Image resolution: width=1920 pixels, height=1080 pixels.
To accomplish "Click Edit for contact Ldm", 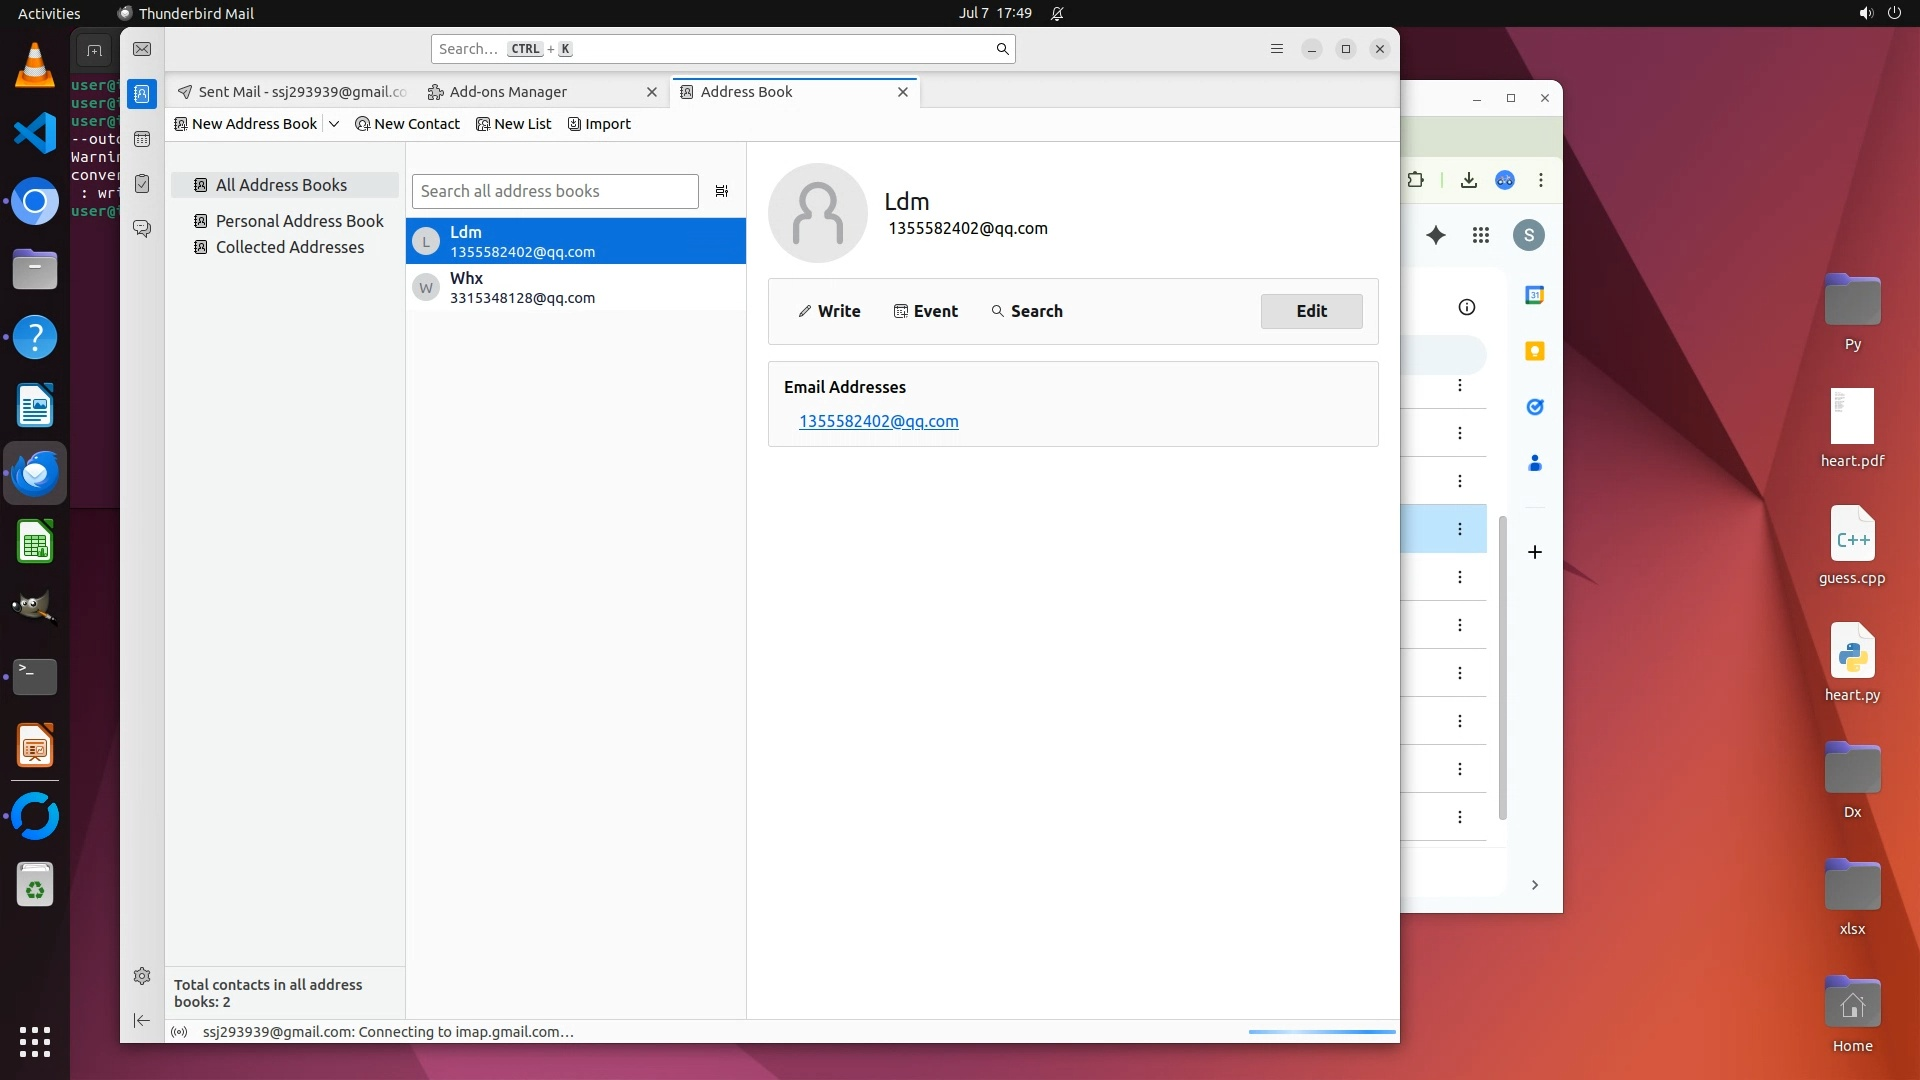I will [x=1311, y=311].
